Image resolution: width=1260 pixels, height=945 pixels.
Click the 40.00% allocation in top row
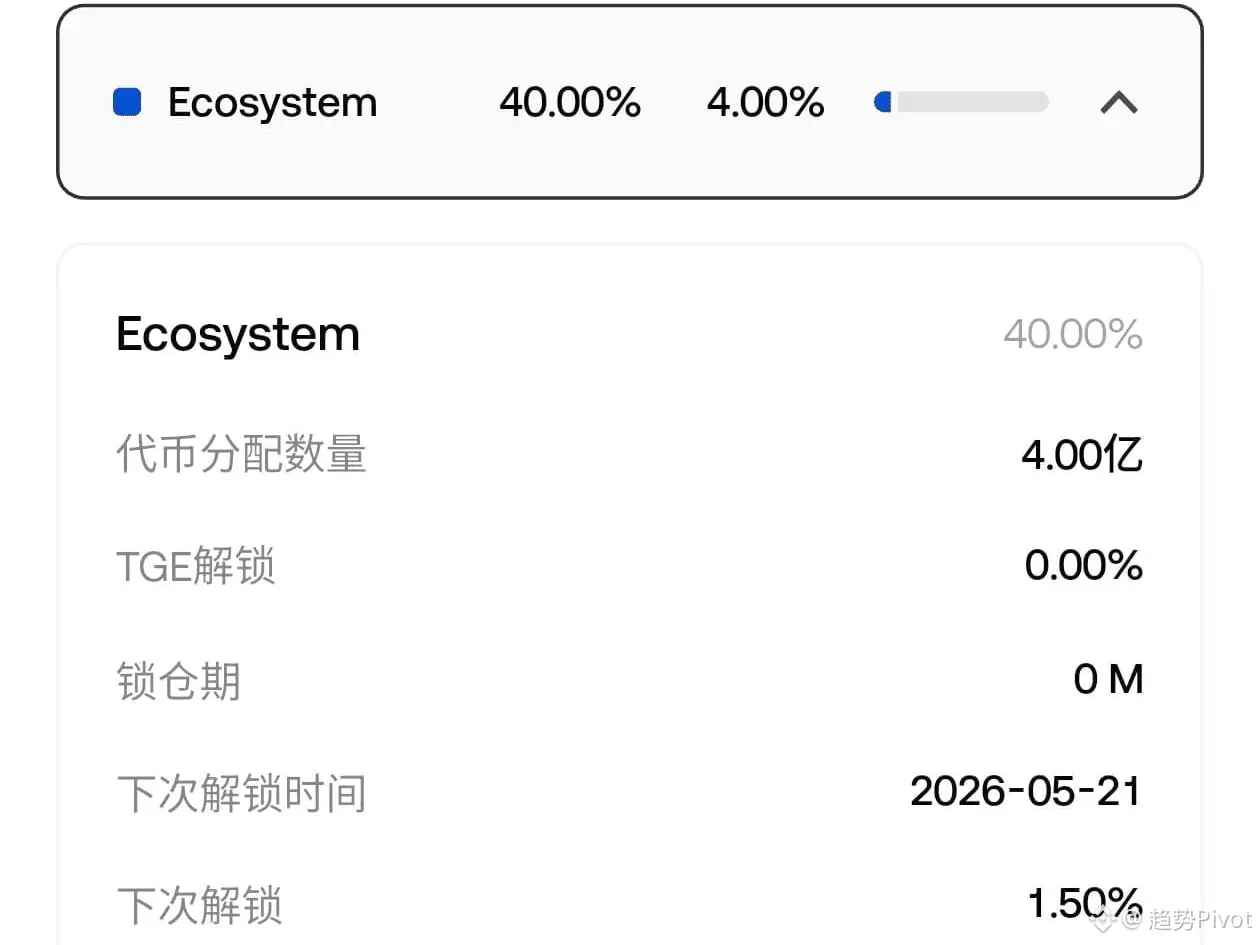pos(570,103)
